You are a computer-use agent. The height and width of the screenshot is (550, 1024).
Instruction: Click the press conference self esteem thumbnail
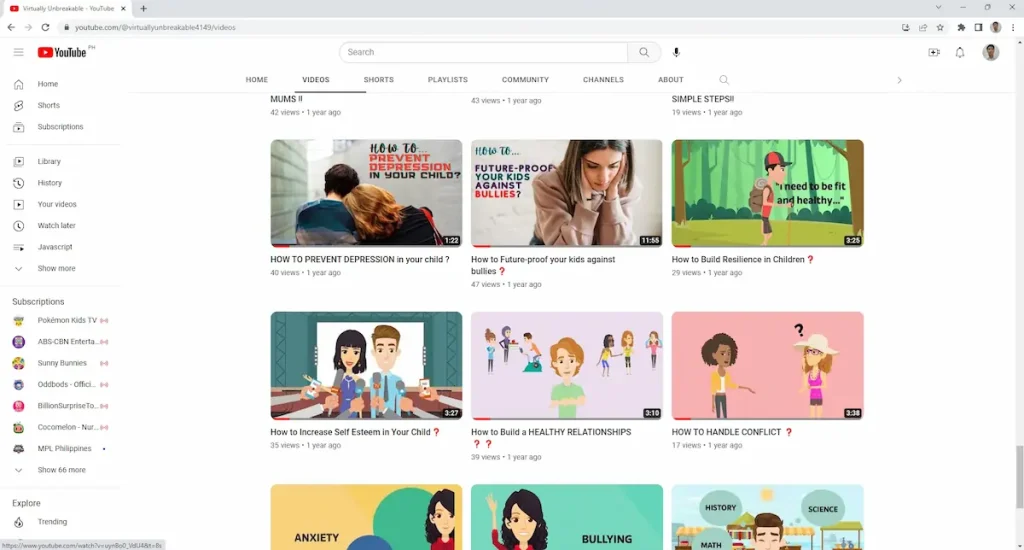pyautogui.click(x=366, y=366)
